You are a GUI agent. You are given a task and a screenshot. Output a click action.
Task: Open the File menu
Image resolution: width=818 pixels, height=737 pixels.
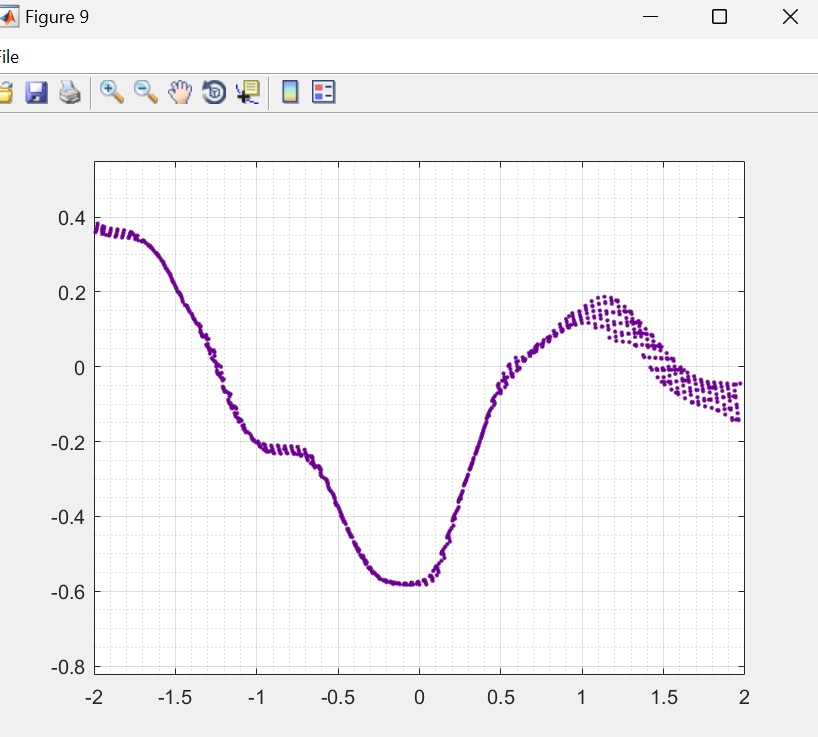click(8, 57)
